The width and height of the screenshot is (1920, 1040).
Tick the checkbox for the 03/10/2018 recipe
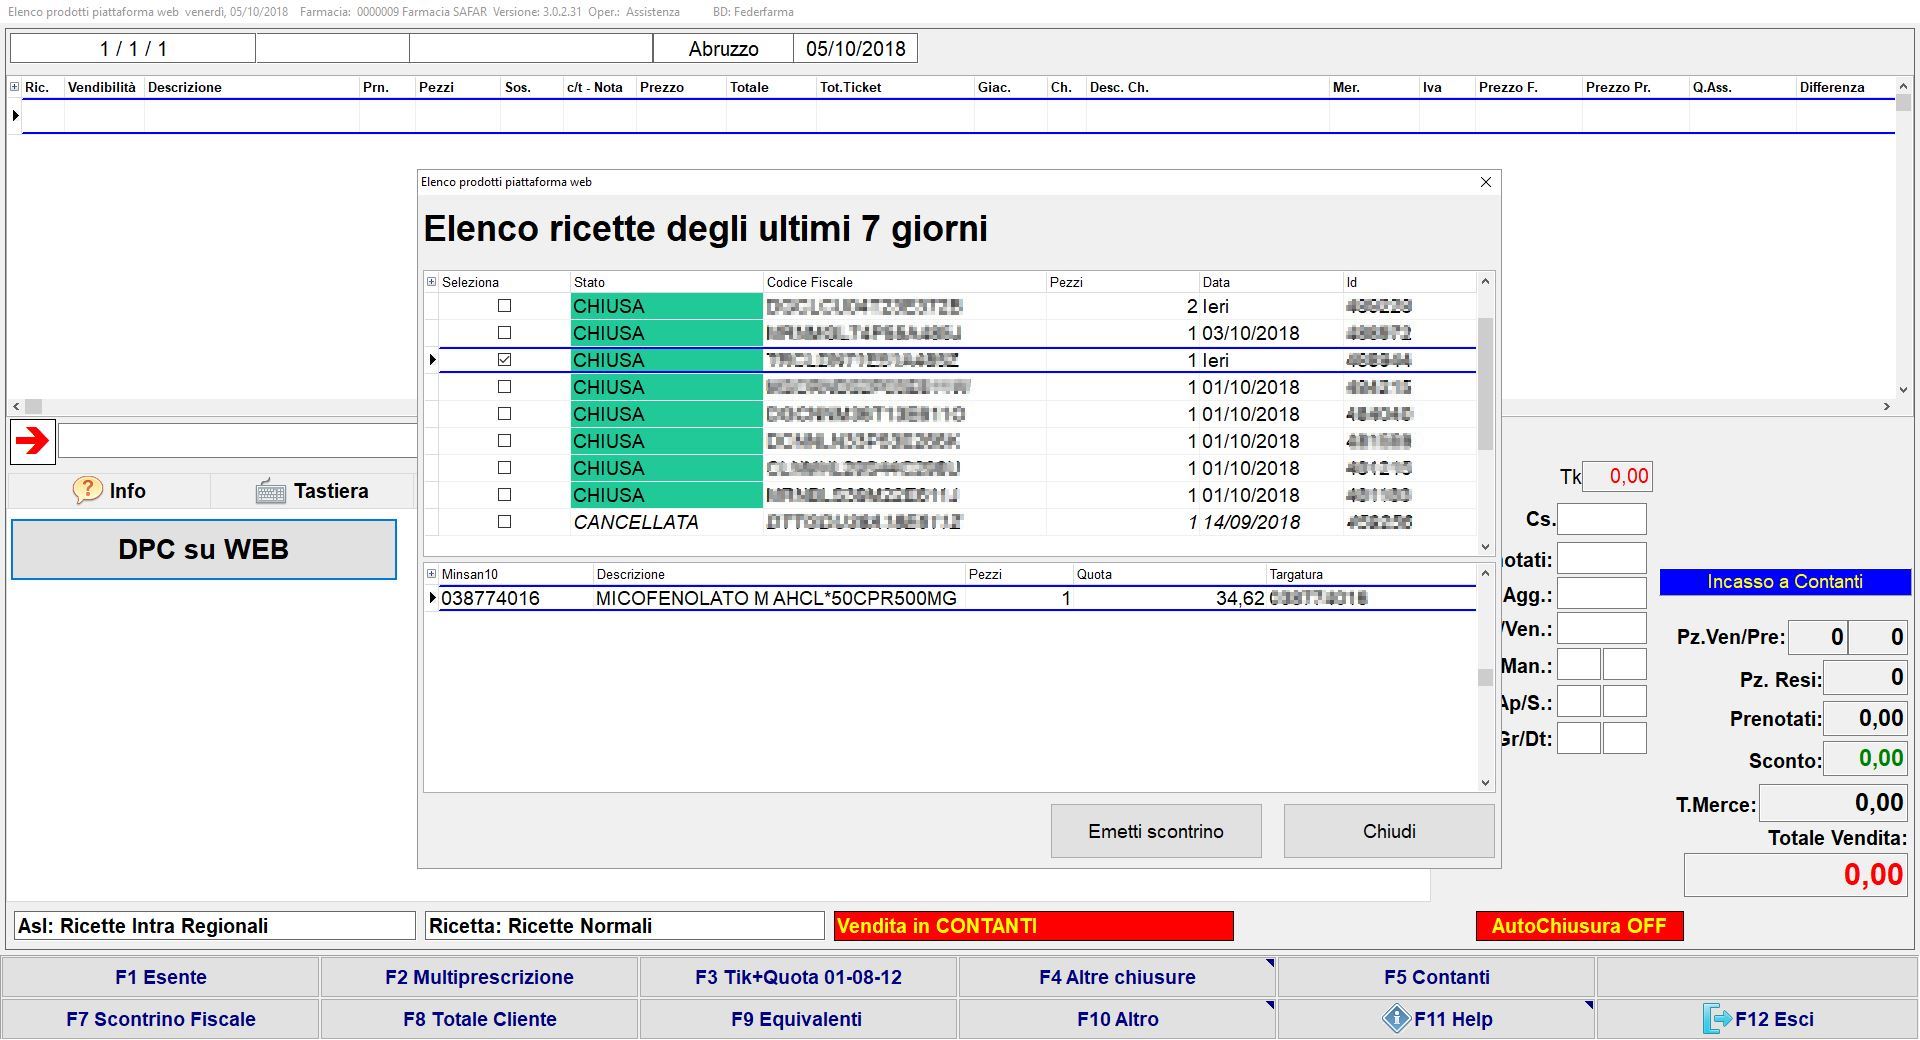pos(504,333)
